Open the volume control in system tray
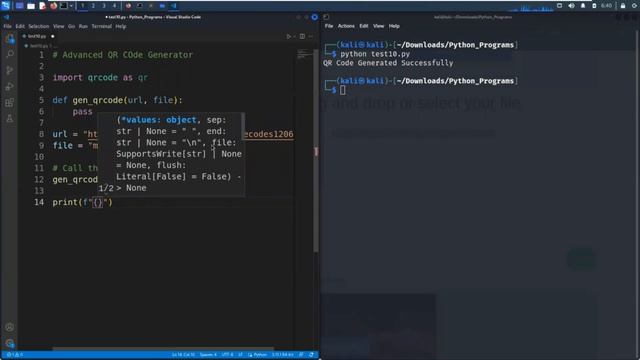This screenshot has width=640, height=360. tap(571, 6)
